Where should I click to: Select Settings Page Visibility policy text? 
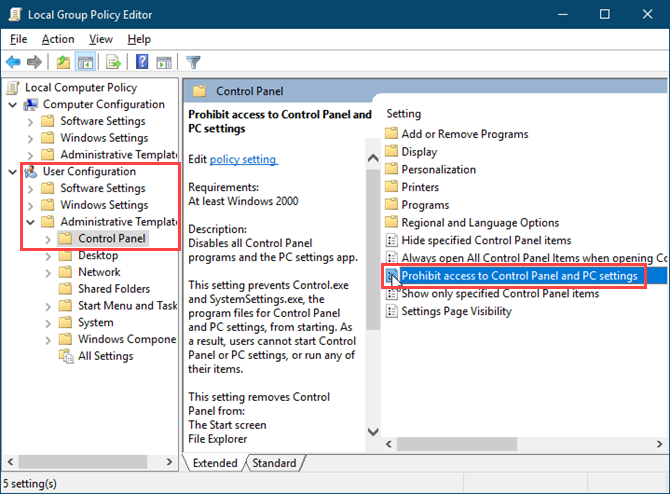tap(456, 311)
